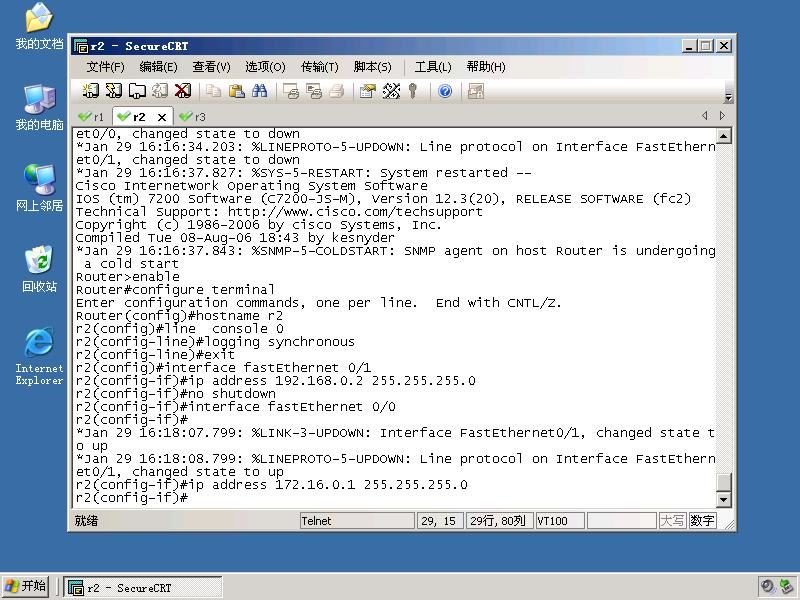The height and width of the screenshot is (600, 800).
Task: Click terminal scrollbar up arrow
Action: click(x=723, y=136)
